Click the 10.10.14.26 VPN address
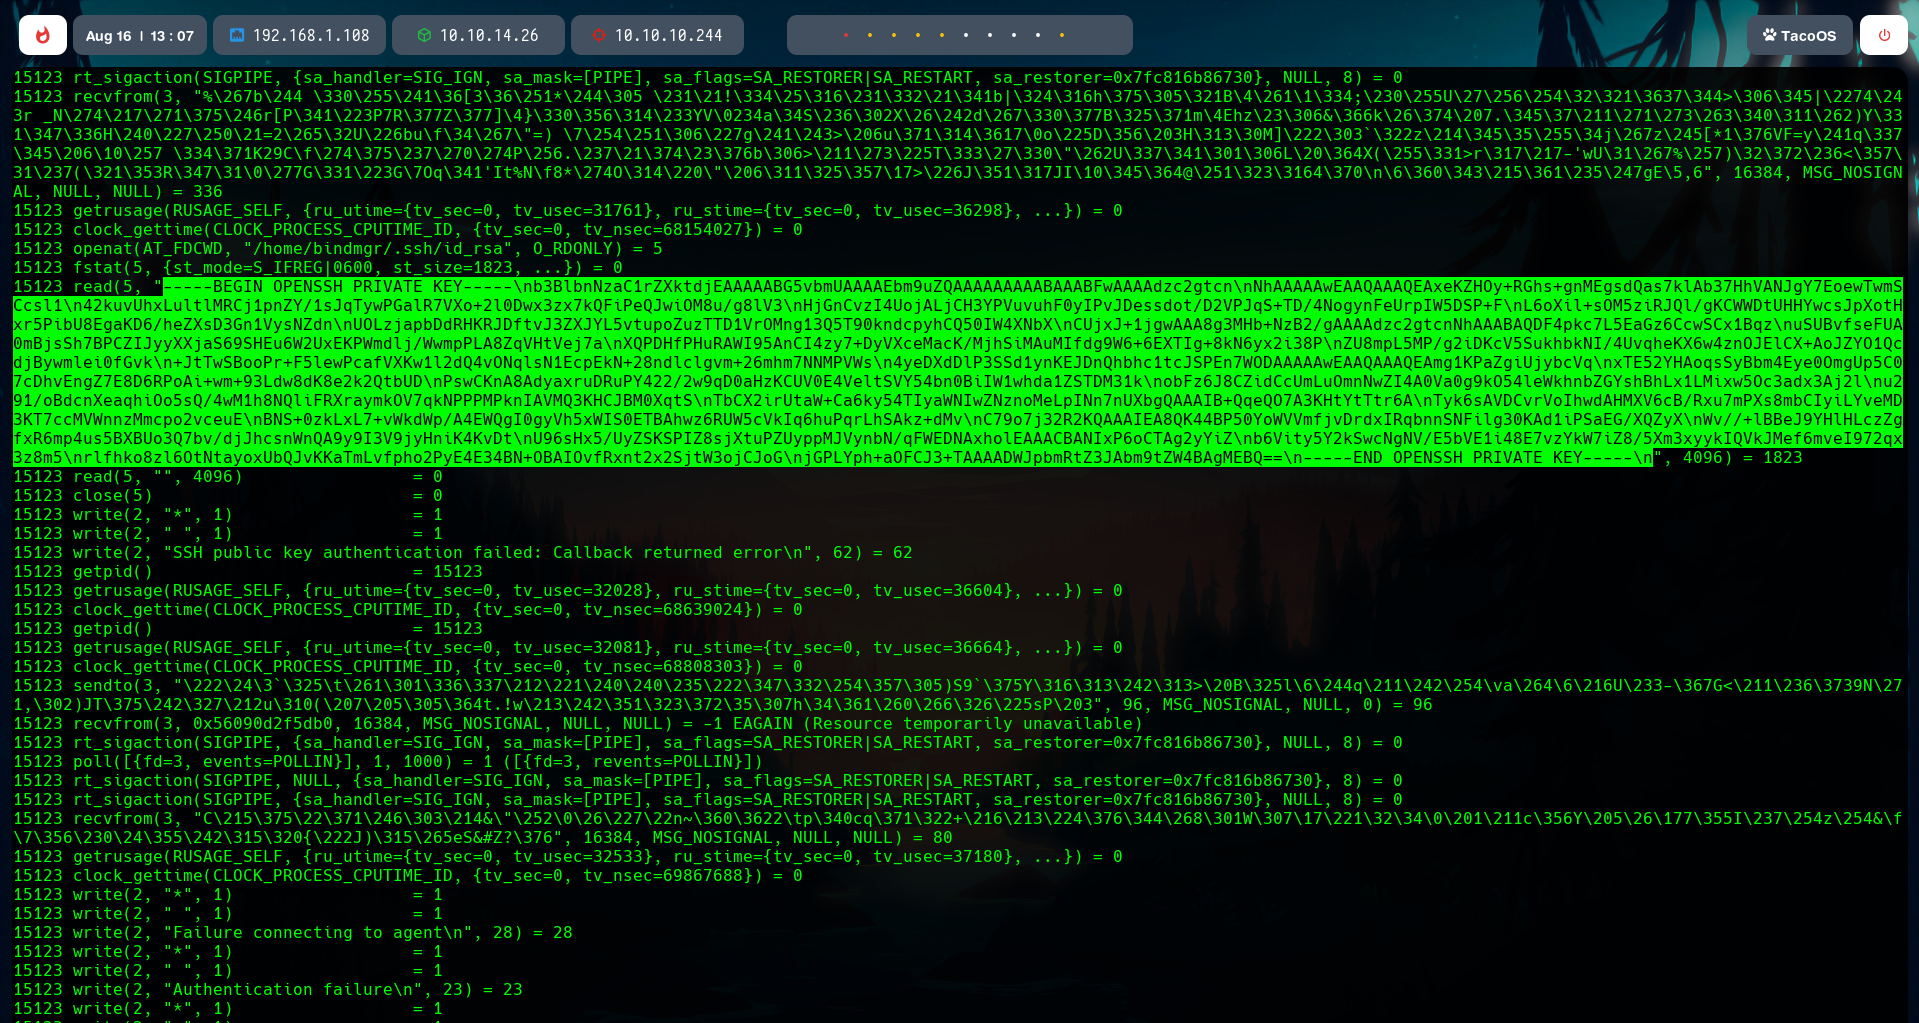The image size is (1919, 1023). point(489,36)
